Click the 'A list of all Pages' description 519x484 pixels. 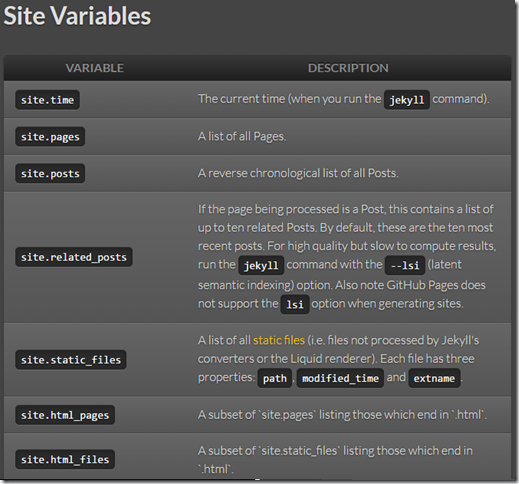(x=242, y=136)
